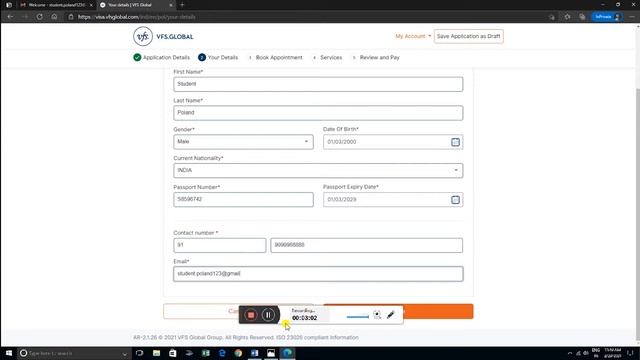Go to Book Appointment step
This screenshot has width=640, height=360.
[x=276, y=58]
